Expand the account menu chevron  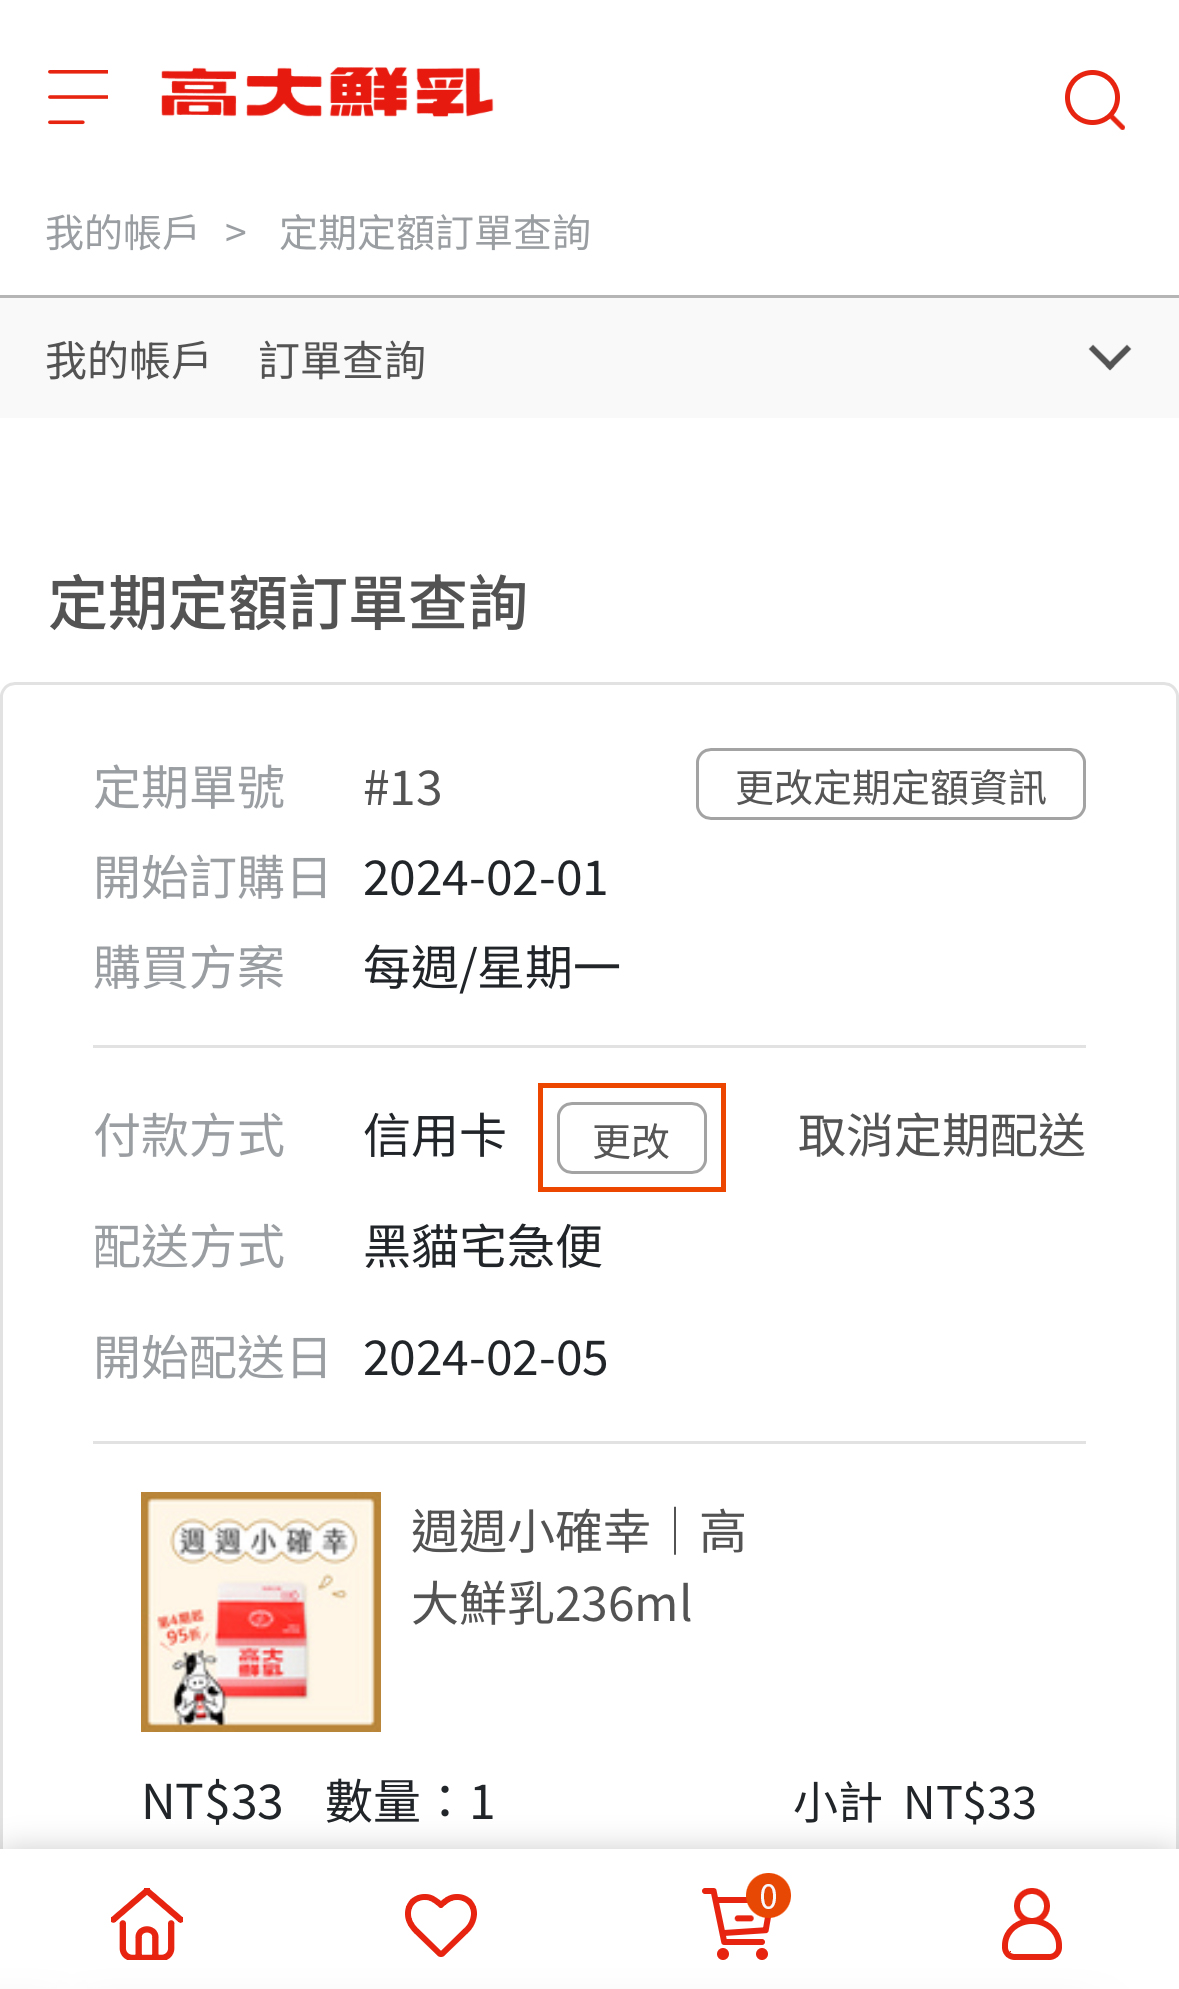coord(1109,357)
